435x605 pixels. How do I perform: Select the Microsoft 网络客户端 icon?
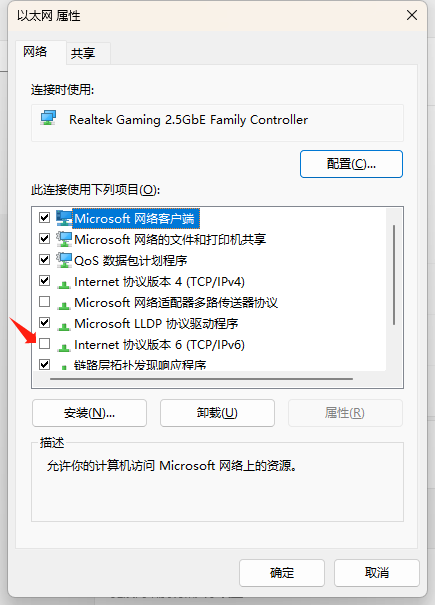[64, 218]
